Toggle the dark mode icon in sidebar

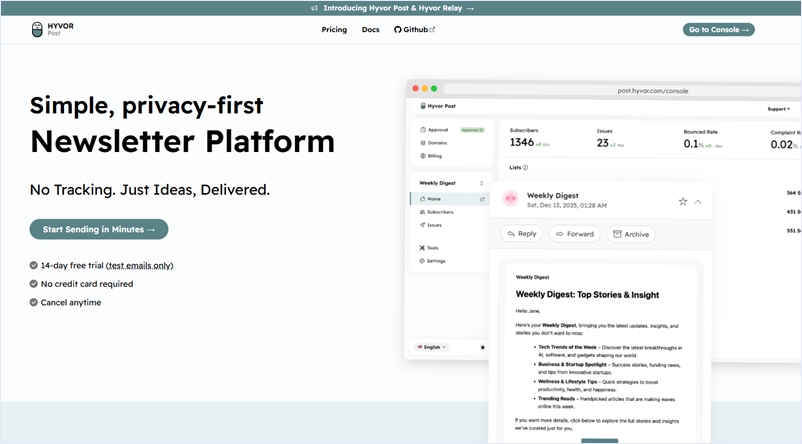(x=483, y=347)
